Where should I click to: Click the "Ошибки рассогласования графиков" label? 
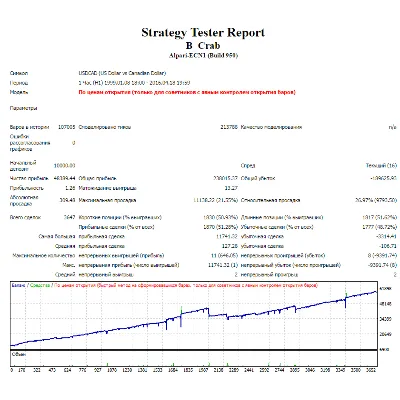pyautogui.click(x=30, y=143)
